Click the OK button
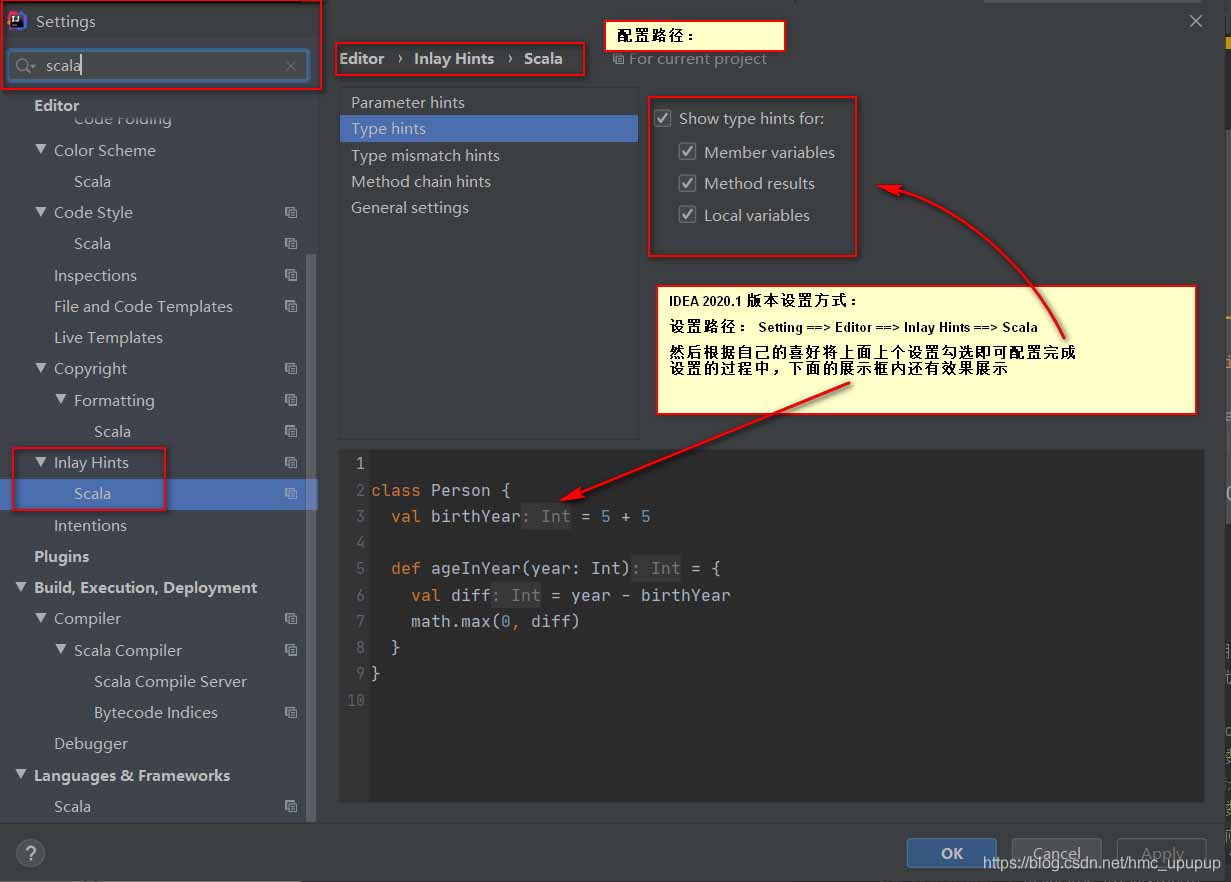 coord(952,853)
